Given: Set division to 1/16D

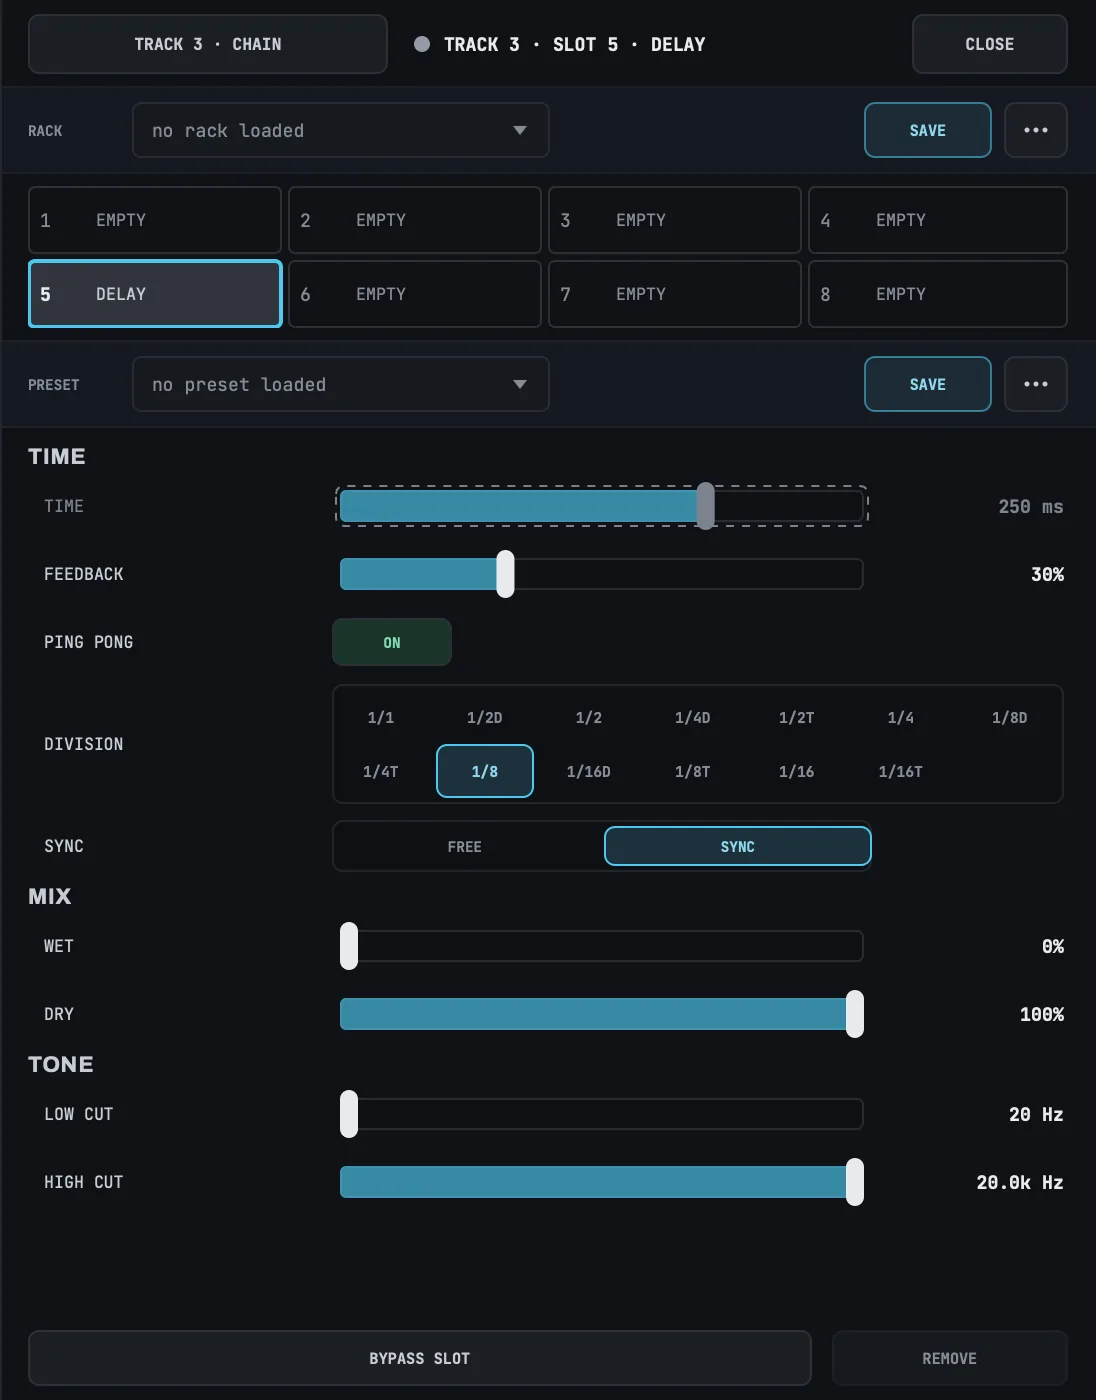Looking at the screenshot, I should click(x=589, y=771).
